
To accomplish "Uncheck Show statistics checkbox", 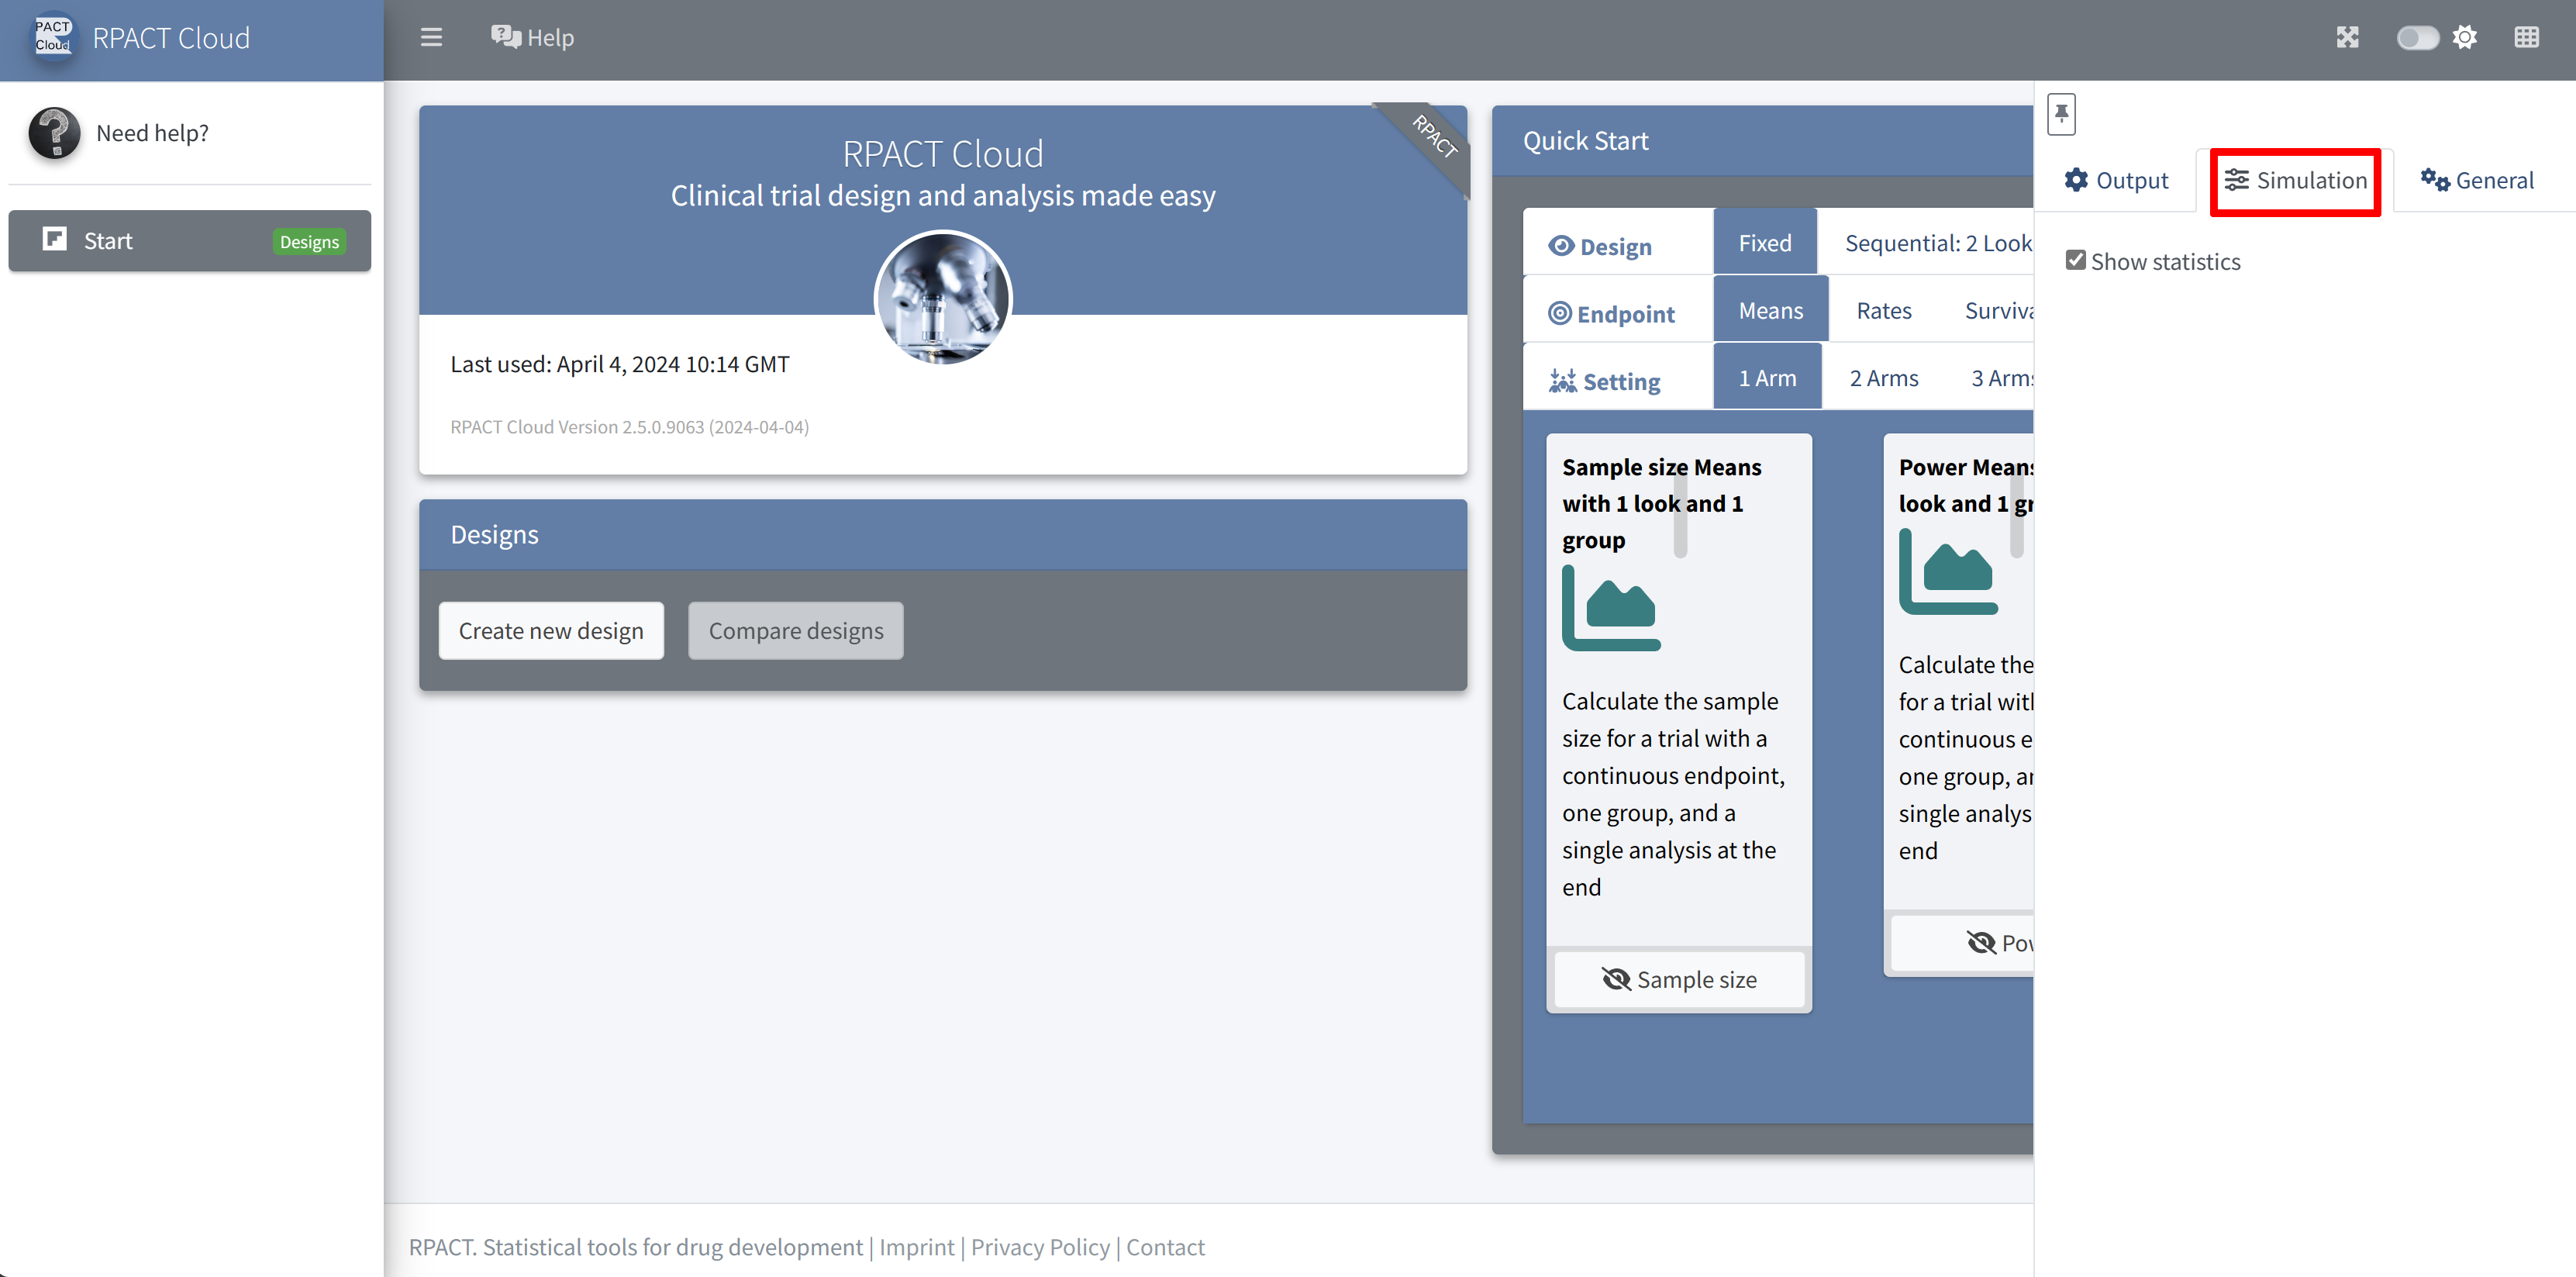I will coord(2076,261).
